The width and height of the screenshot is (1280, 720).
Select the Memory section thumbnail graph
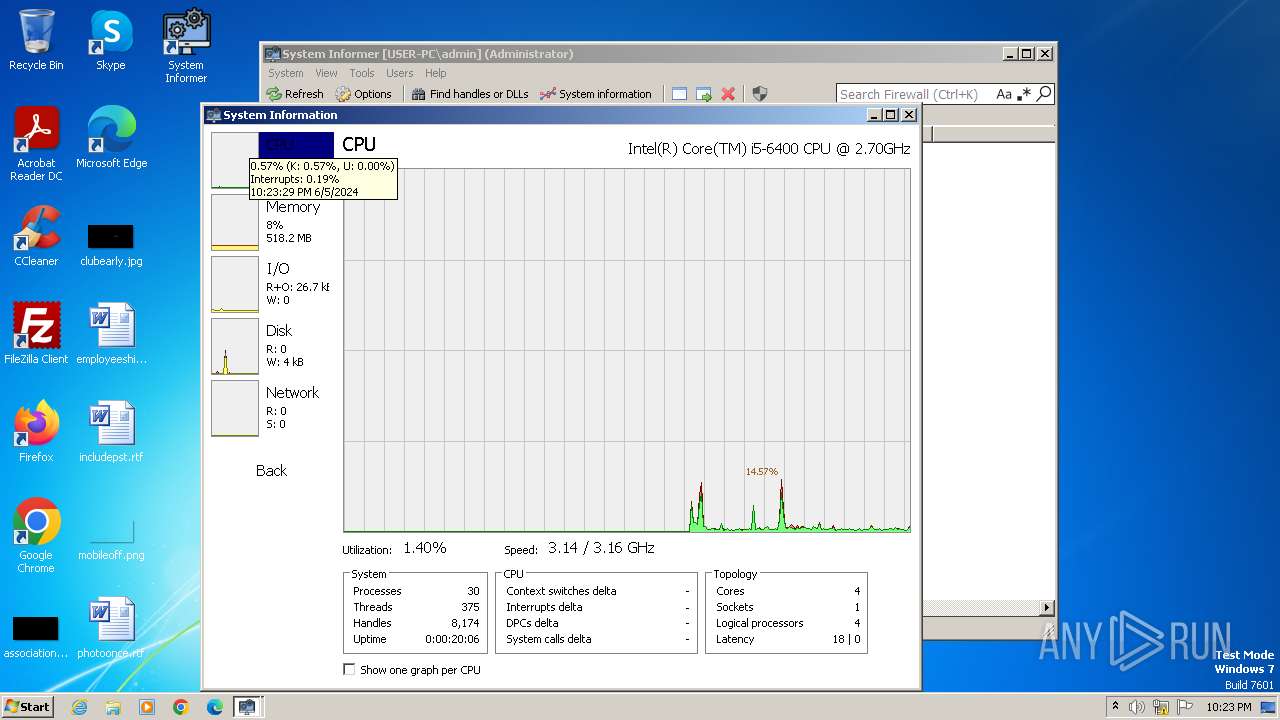pyautogui.click(x=235, y=222)
